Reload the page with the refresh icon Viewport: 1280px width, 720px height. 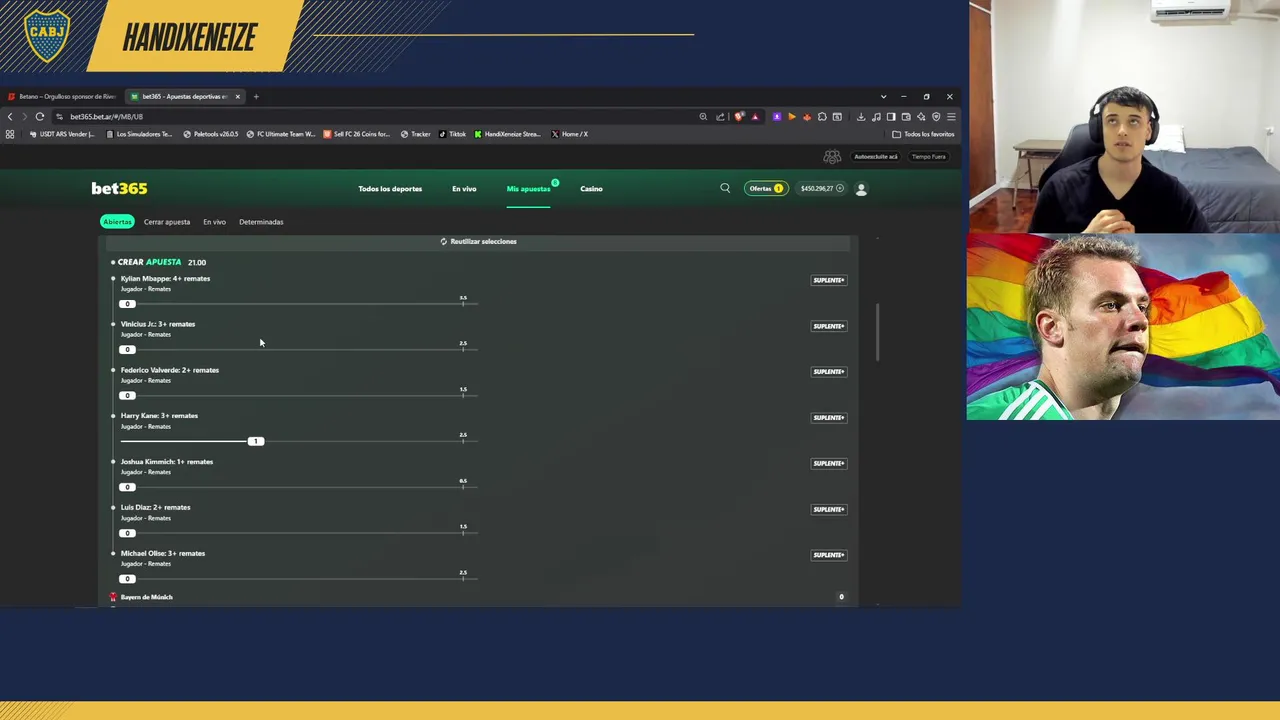pyautogui.click(x=40, y=116)
